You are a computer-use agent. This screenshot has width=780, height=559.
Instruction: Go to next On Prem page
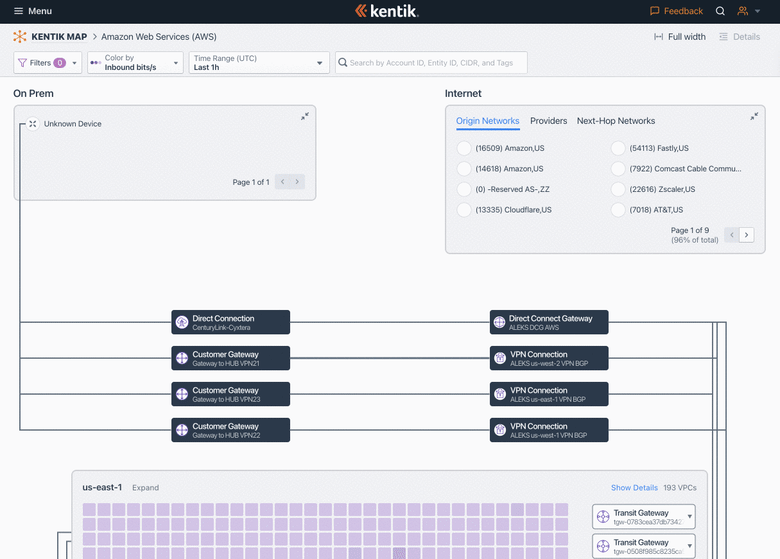(x=297, y=182)
